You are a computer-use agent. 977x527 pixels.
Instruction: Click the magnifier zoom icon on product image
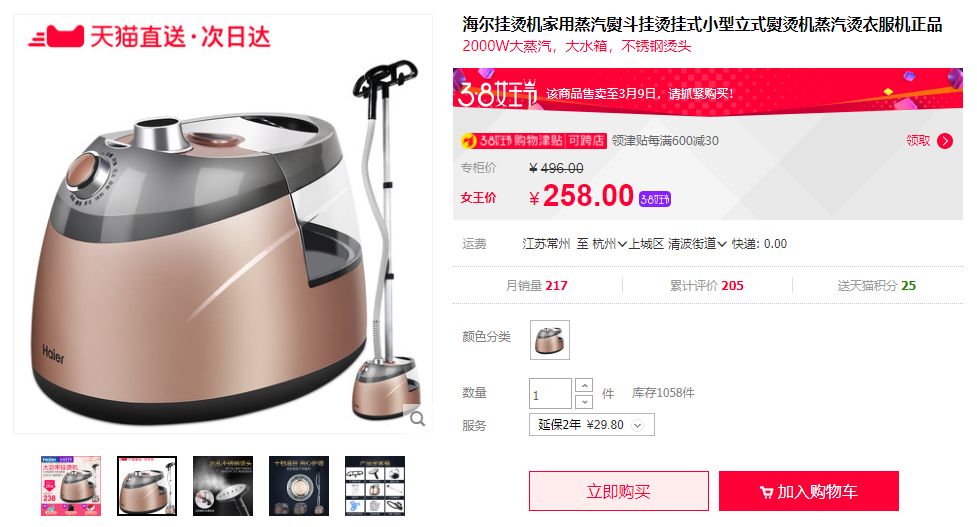click(417, 419)
